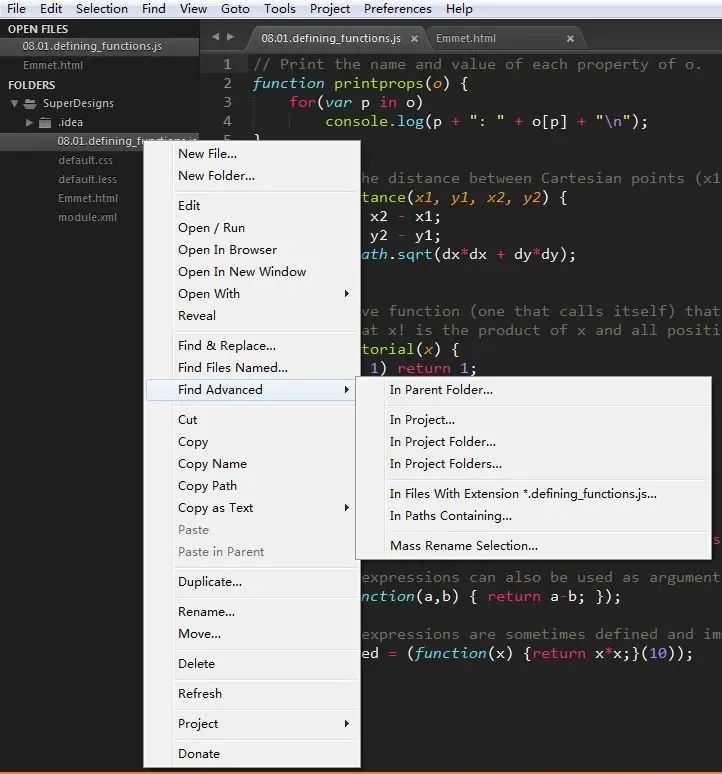Choose Find Files Named...
This screenshot has height=774, width=722.
[x=252, y=367]
